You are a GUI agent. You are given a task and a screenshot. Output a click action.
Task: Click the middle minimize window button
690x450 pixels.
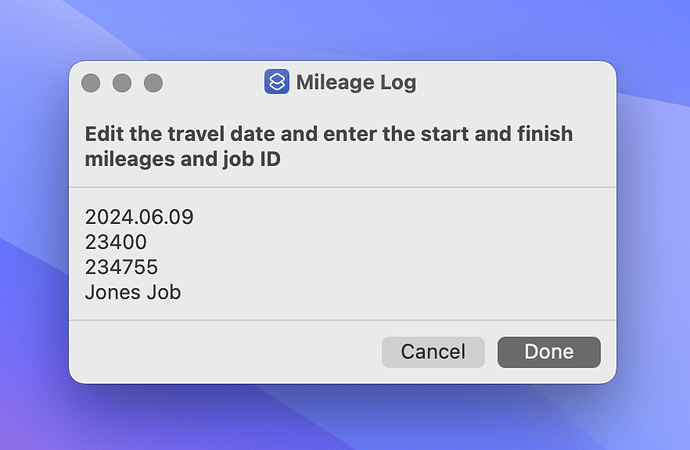[122, 83]
